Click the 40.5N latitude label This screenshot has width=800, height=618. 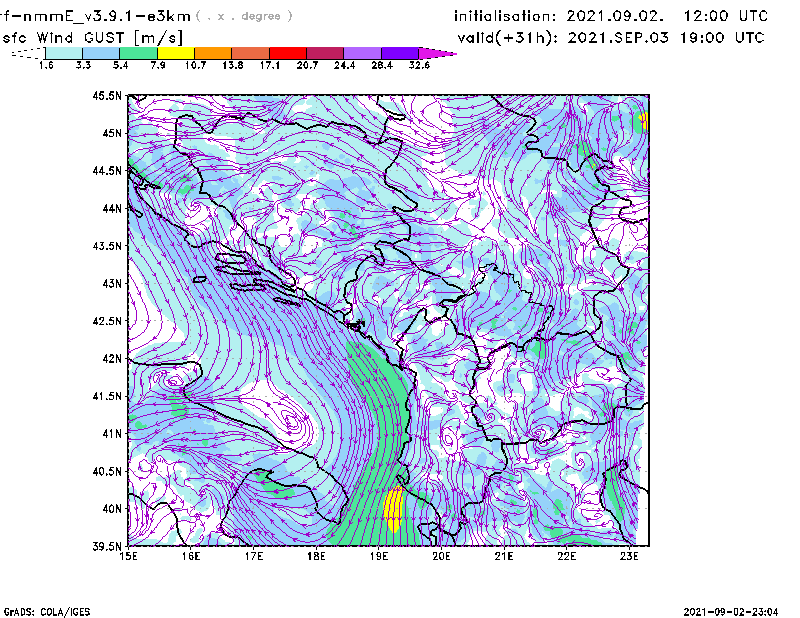pyautogui.click(x=107, y=472)
